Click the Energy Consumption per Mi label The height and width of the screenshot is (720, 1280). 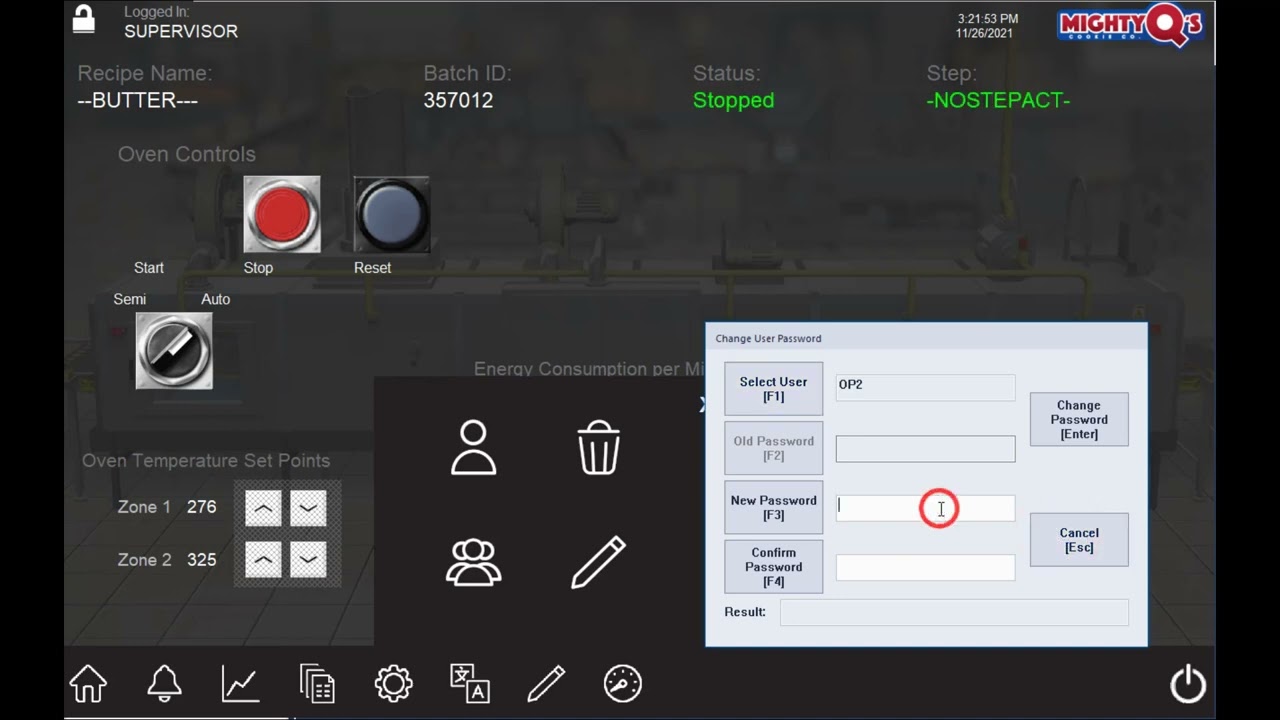point(589,369)
